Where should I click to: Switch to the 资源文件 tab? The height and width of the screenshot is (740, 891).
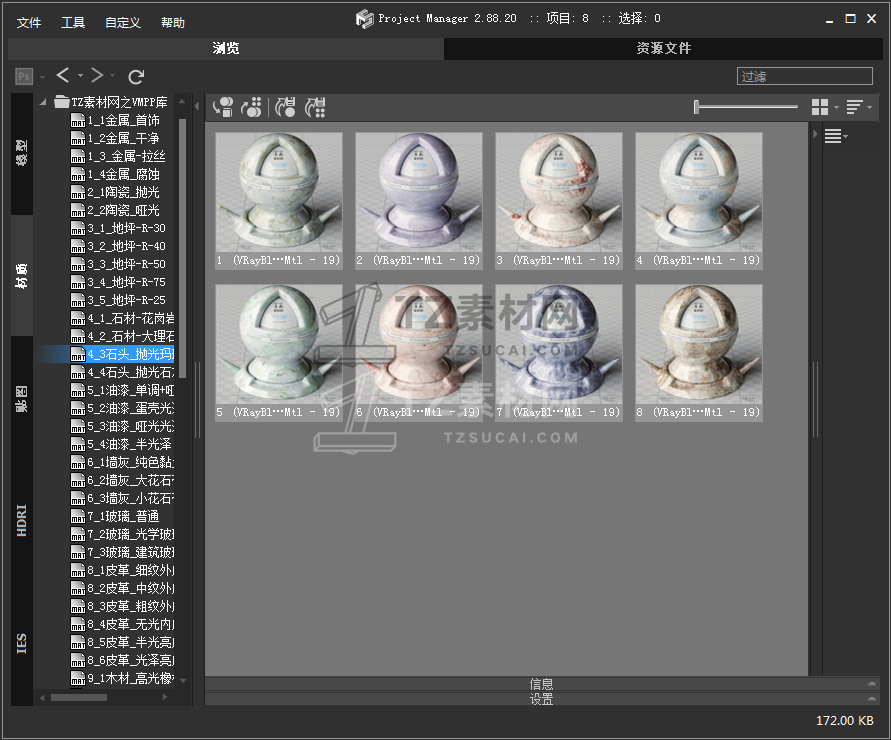click(x=663, y=48)
